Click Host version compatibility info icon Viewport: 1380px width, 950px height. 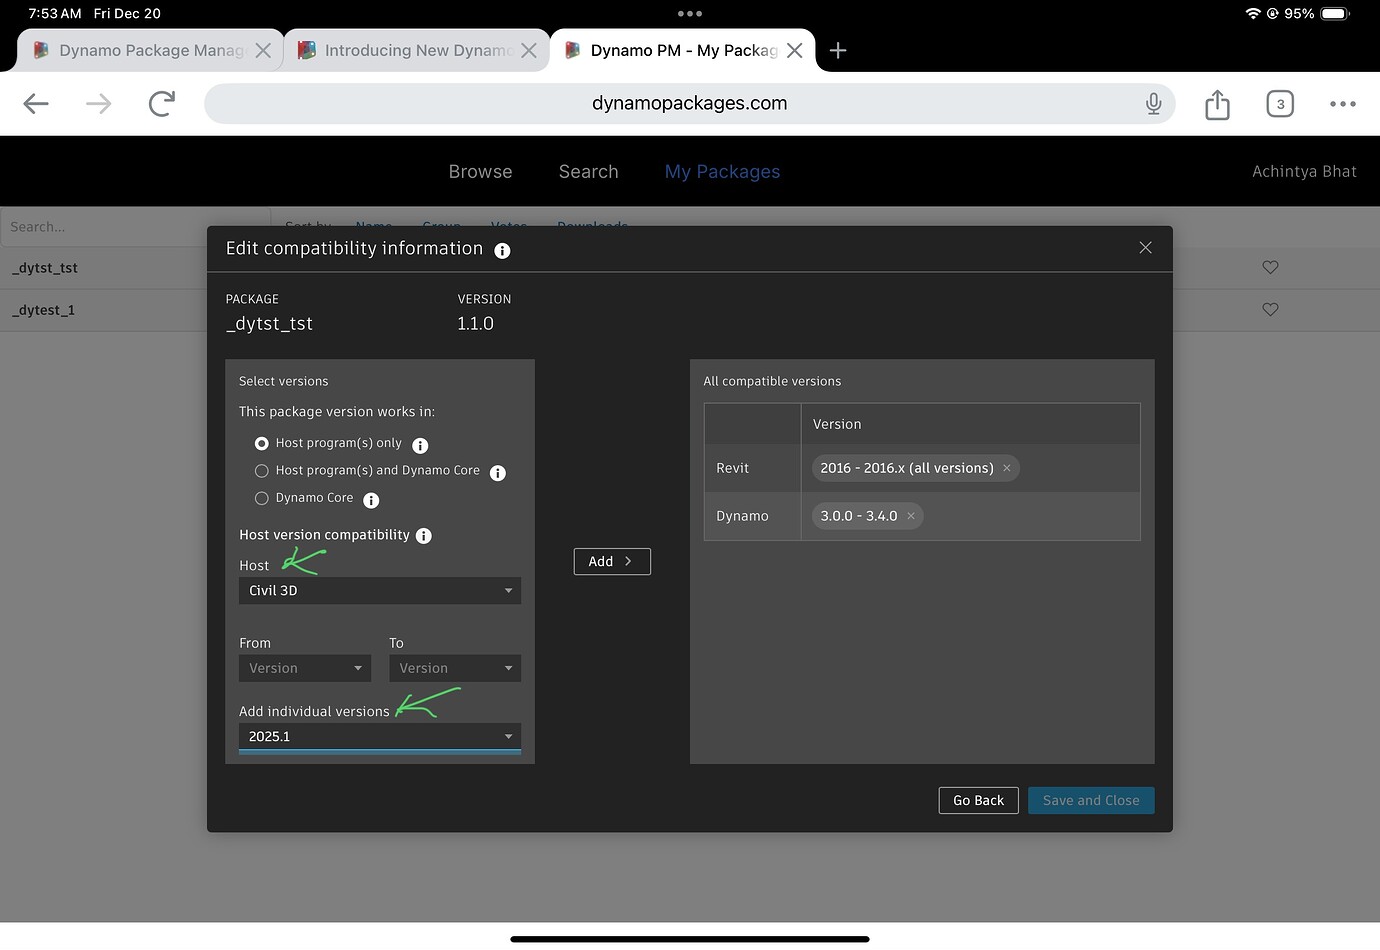(x=423, y=535)
